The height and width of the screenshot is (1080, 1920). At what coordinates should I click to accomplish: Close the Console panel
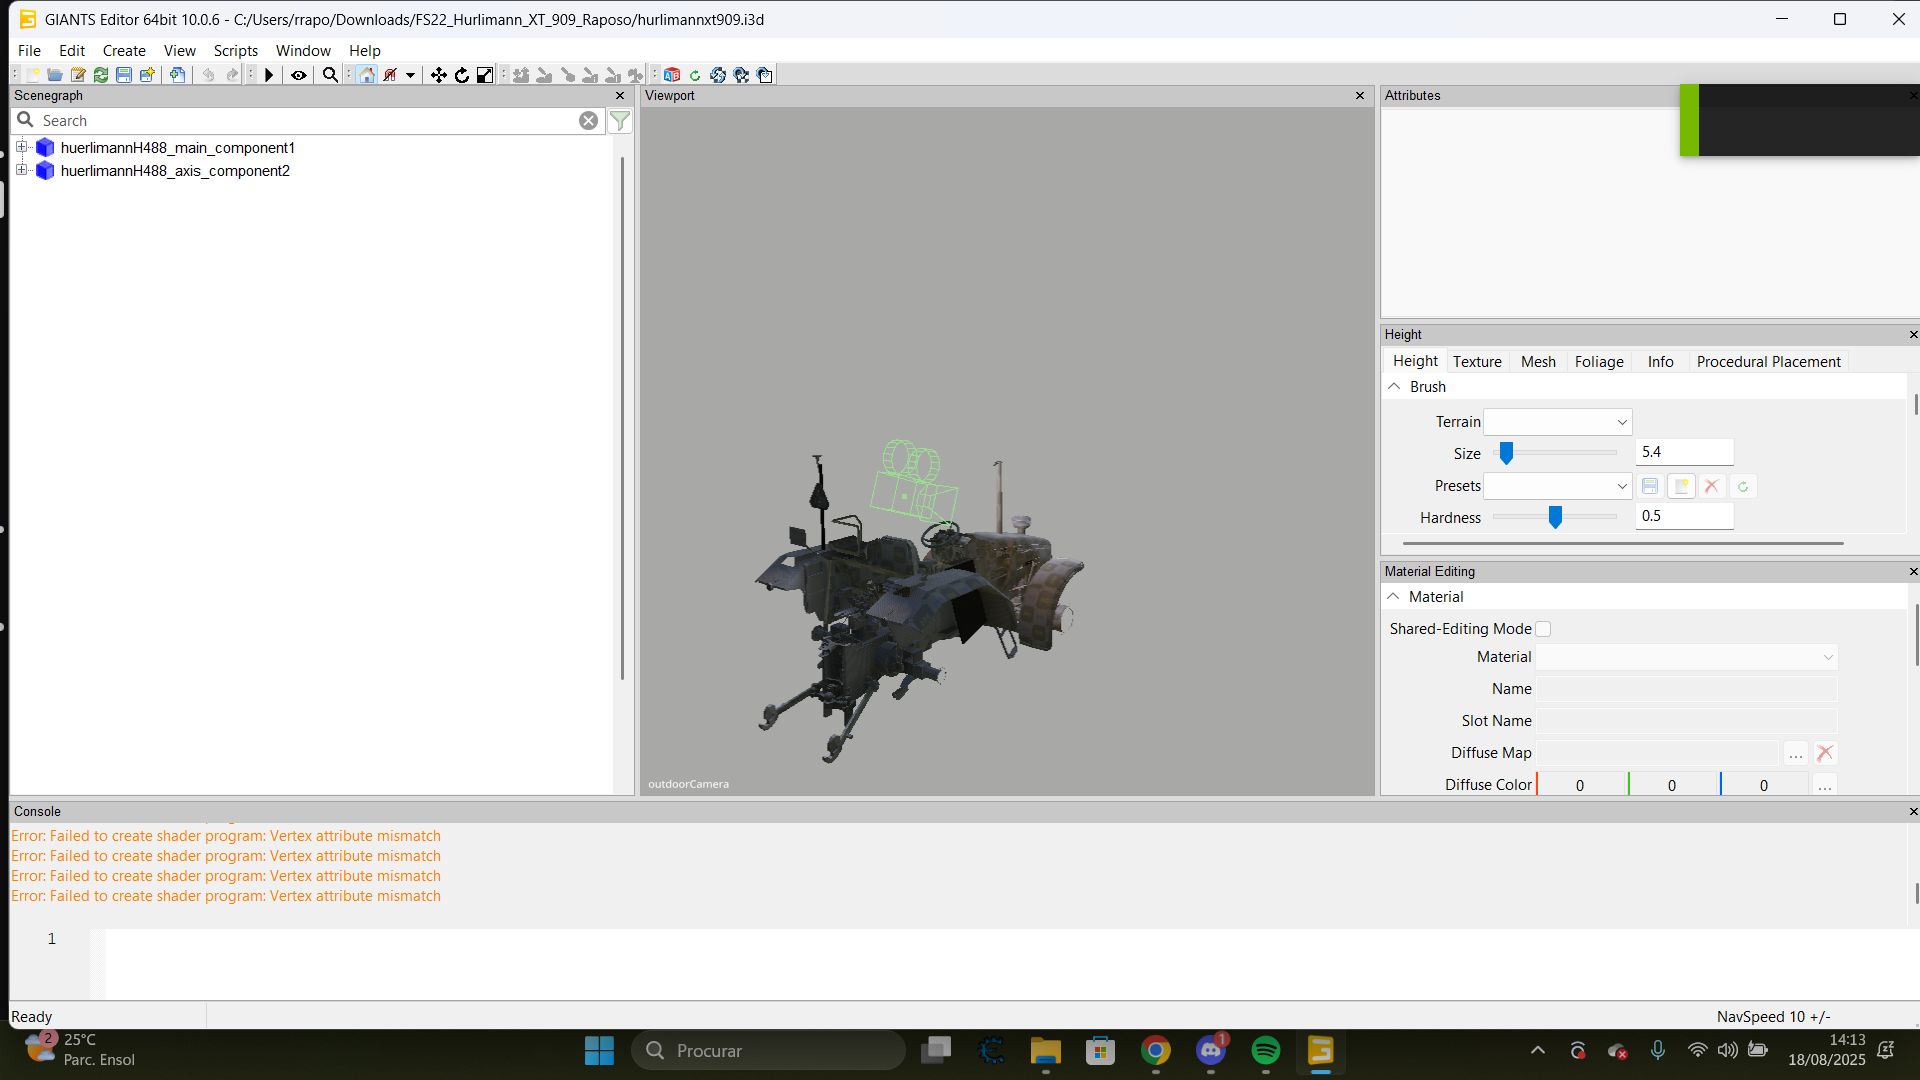coord(1913,812)
